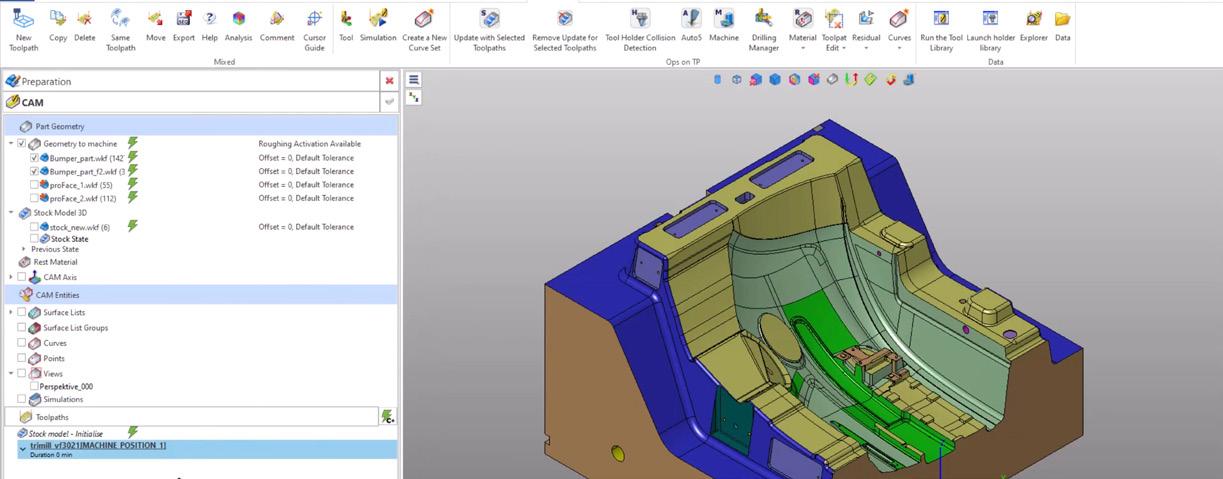Click 'Roughing Activation Available' text

(309, 144)
